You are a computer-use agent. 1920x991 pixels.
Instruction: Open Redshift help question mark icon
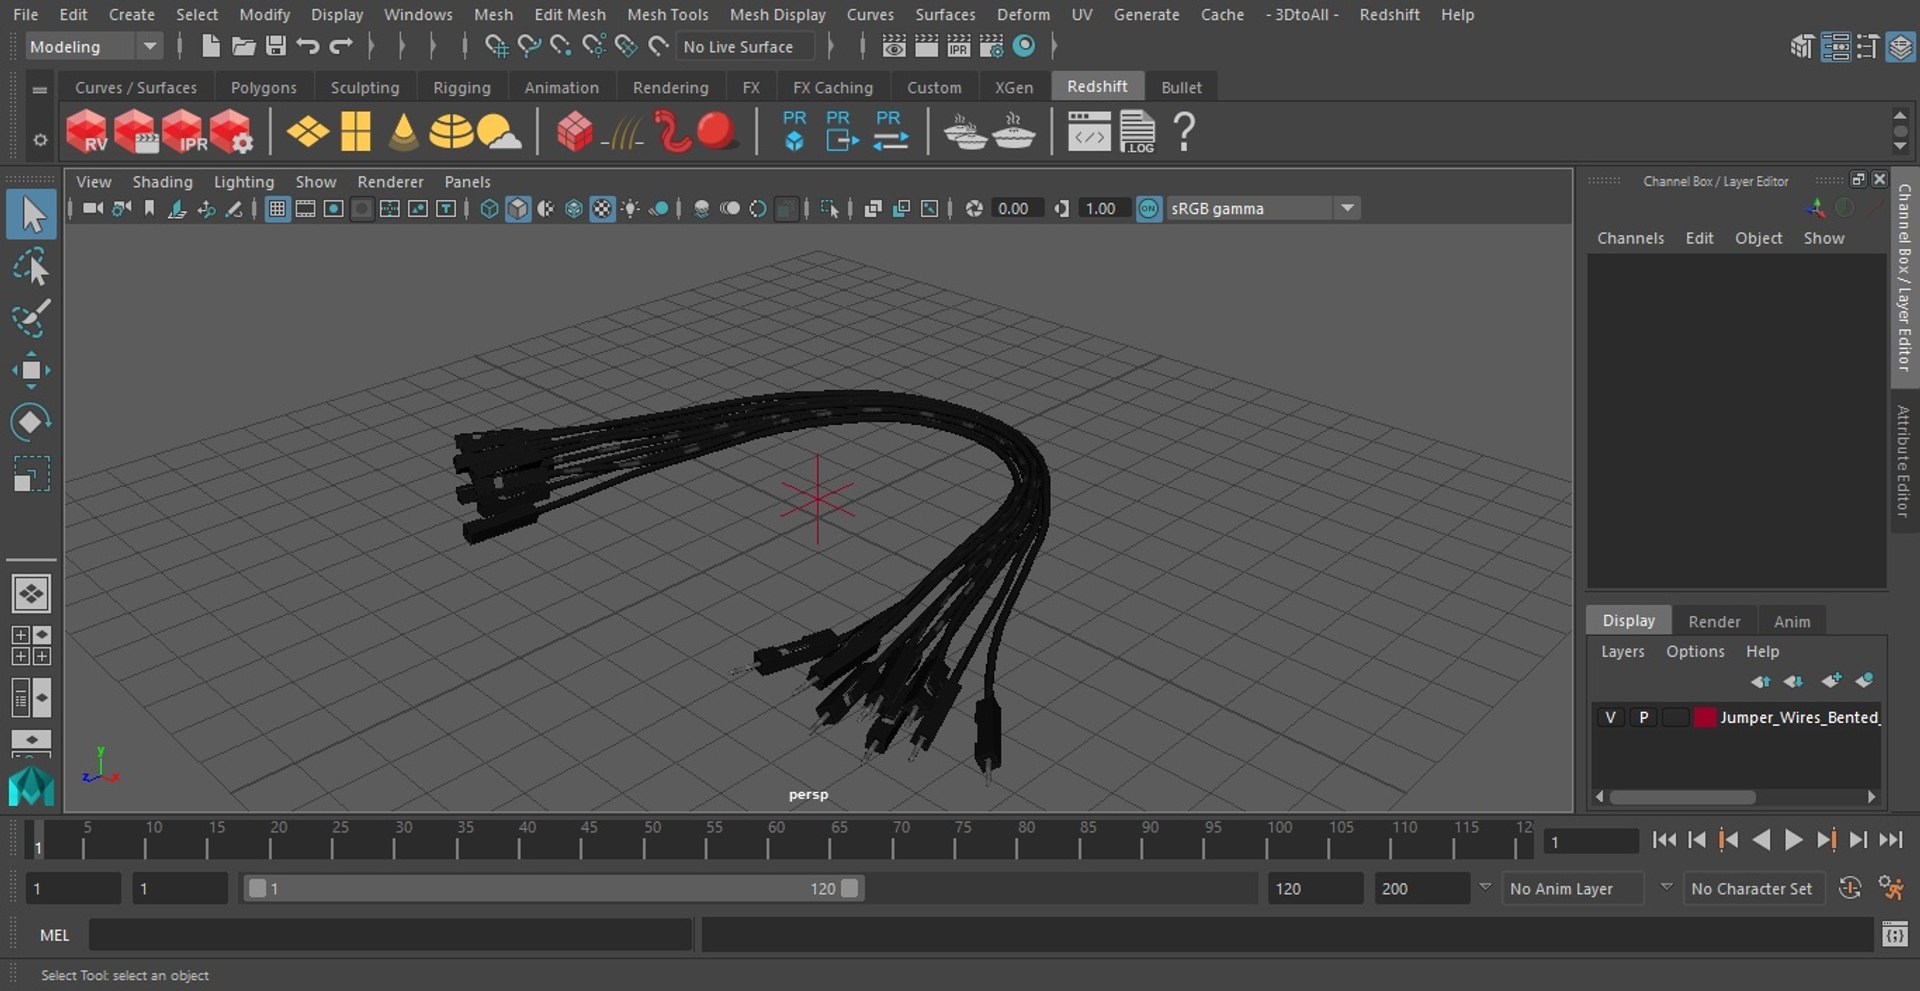(x=1184, y=131)
